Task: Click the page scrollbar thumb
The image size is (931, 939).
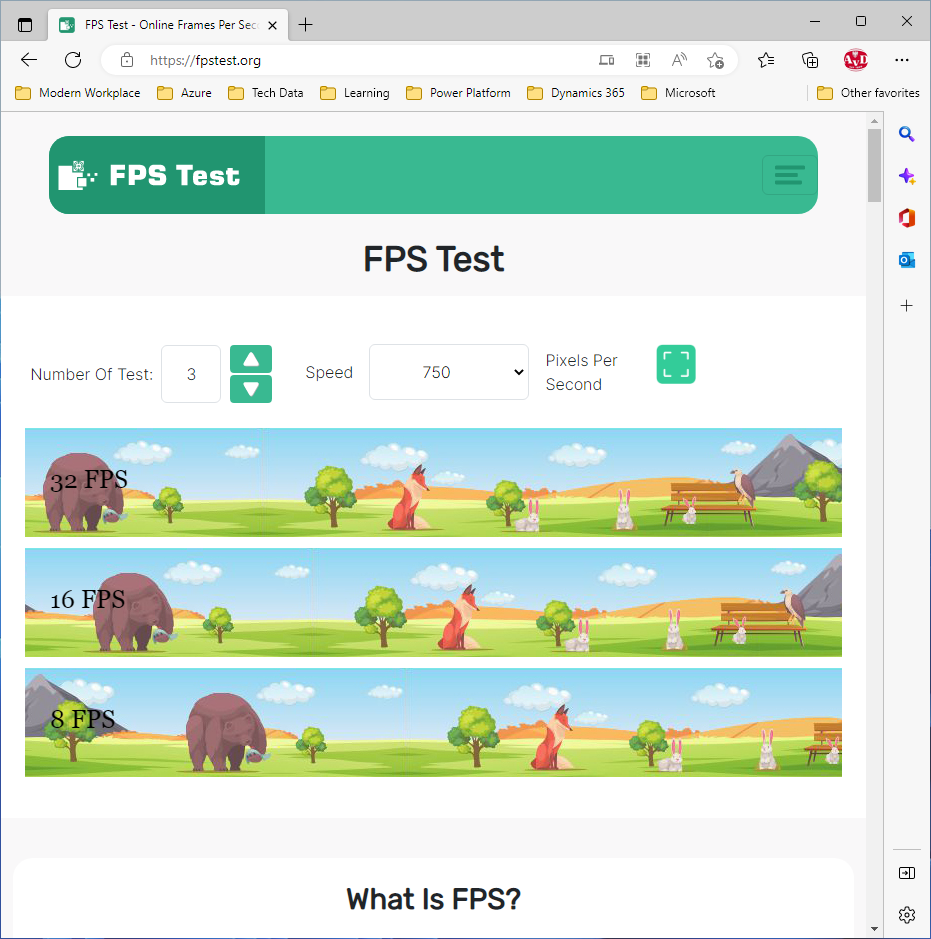Action: (874, 165)
